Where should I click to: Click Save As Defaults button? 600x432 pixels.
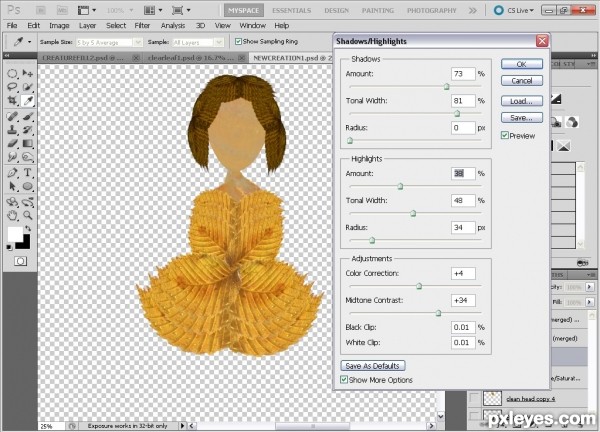point(373,366)
